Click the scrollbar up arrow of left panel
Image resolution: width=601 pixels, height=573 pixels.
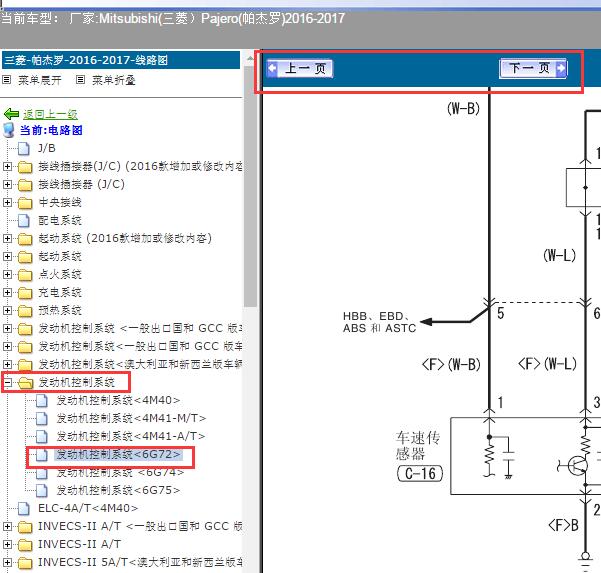[x=250, y=58]
